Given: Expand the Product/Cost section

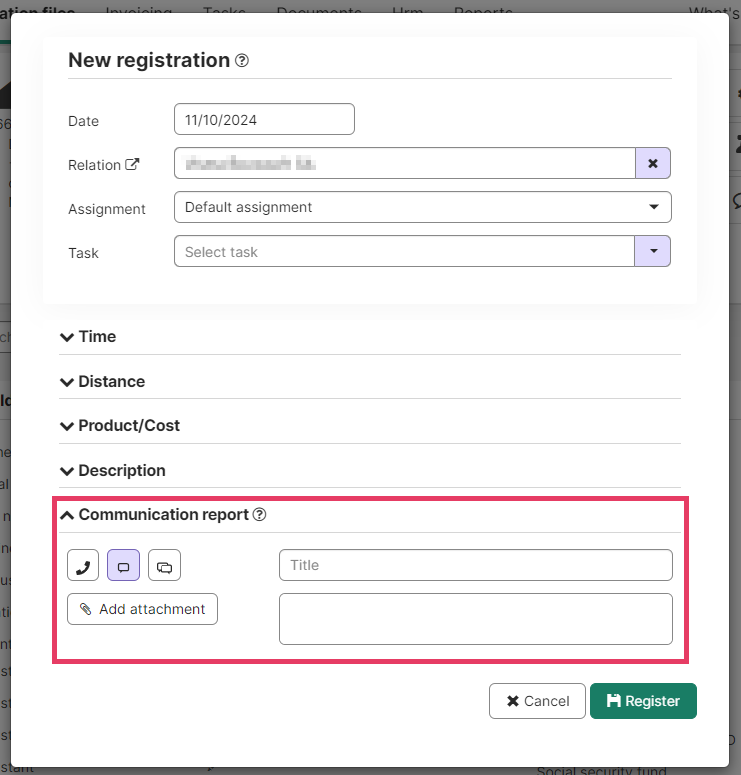Looking at the screenshot, I should click(120, 426).
